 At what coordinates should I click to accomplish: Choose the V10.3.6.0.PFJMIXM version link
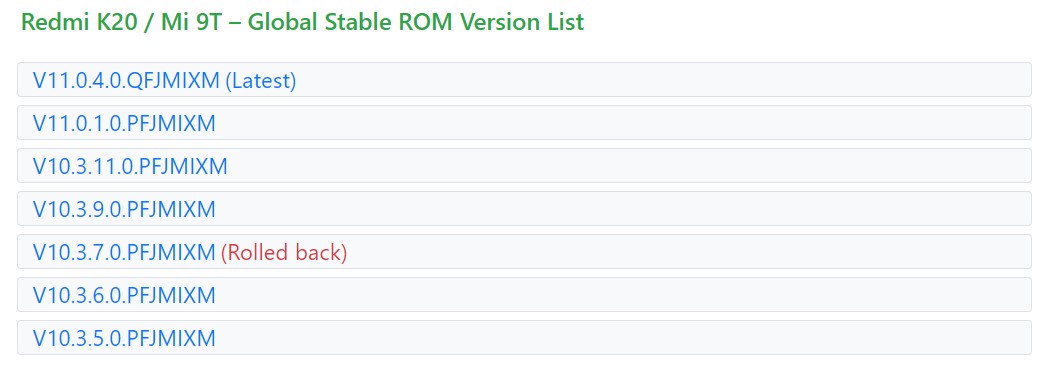click(x=124, y=295)
